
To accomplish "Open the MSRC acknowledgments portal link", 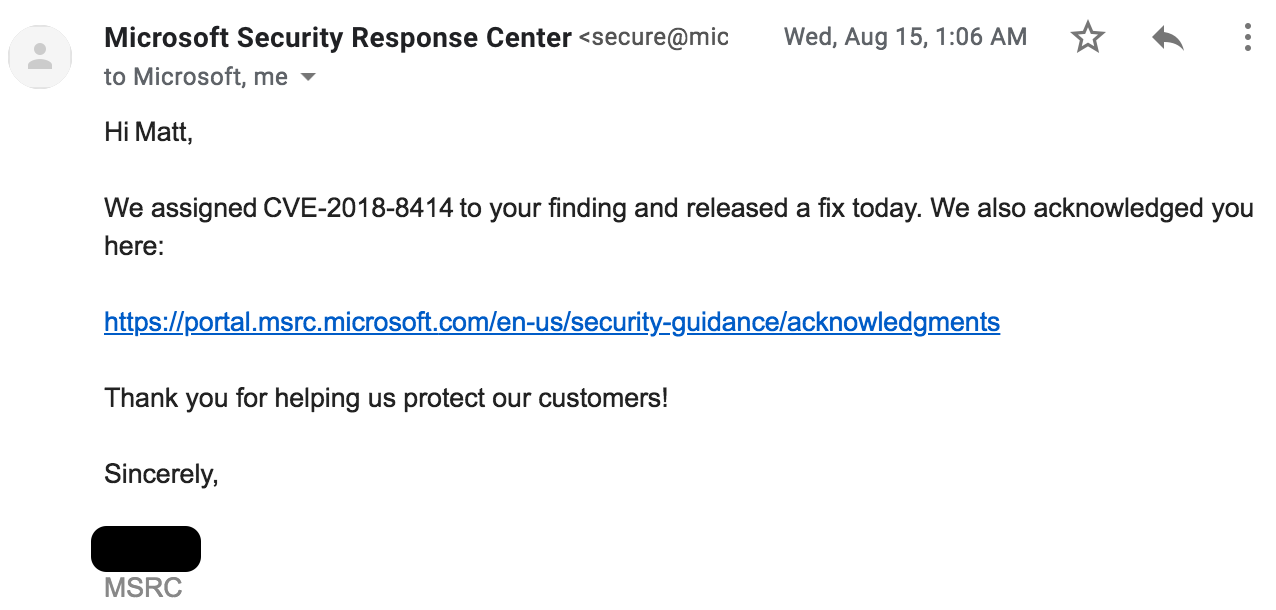I will 552,322.
